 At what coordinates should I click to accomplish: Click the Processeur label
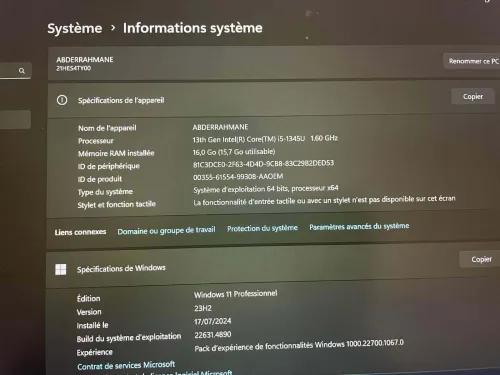[x=96, y=141]
